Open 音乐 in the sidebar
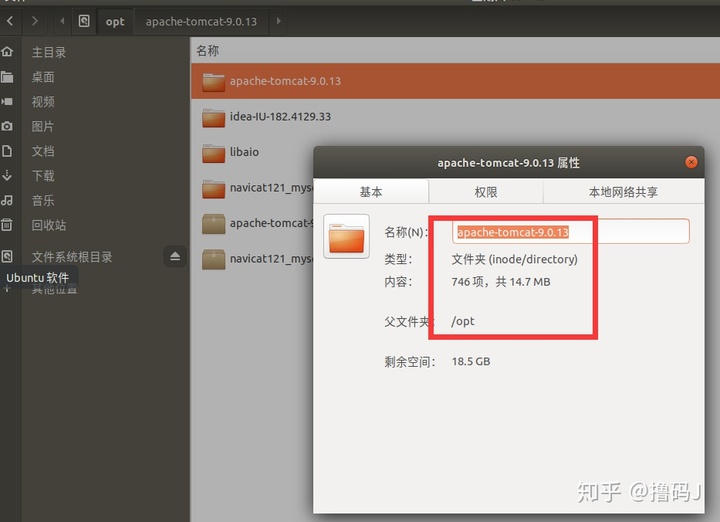The image size is (720, 522). [43, 201]
